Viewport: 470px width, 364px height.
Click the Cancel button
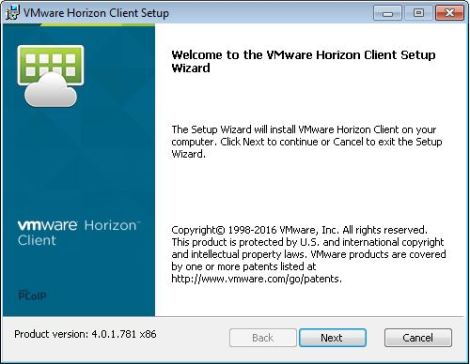coord(418,338)
